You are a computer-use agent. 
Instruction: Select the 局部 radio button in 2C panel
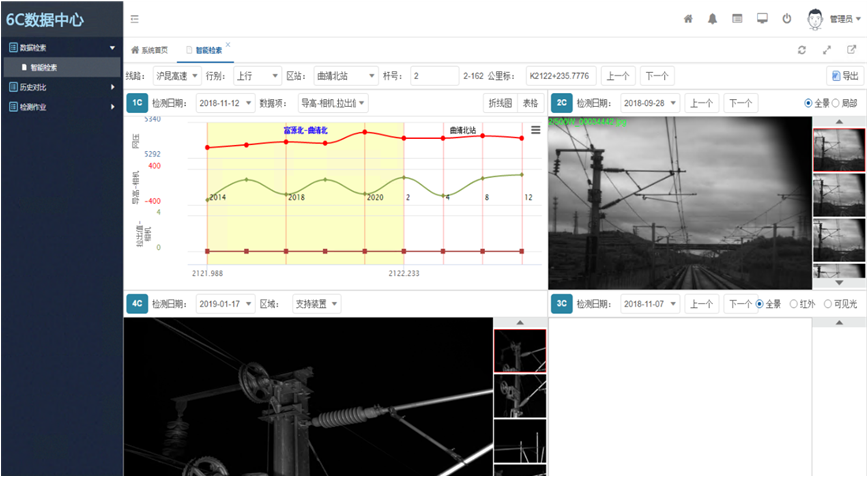point(835,103)
